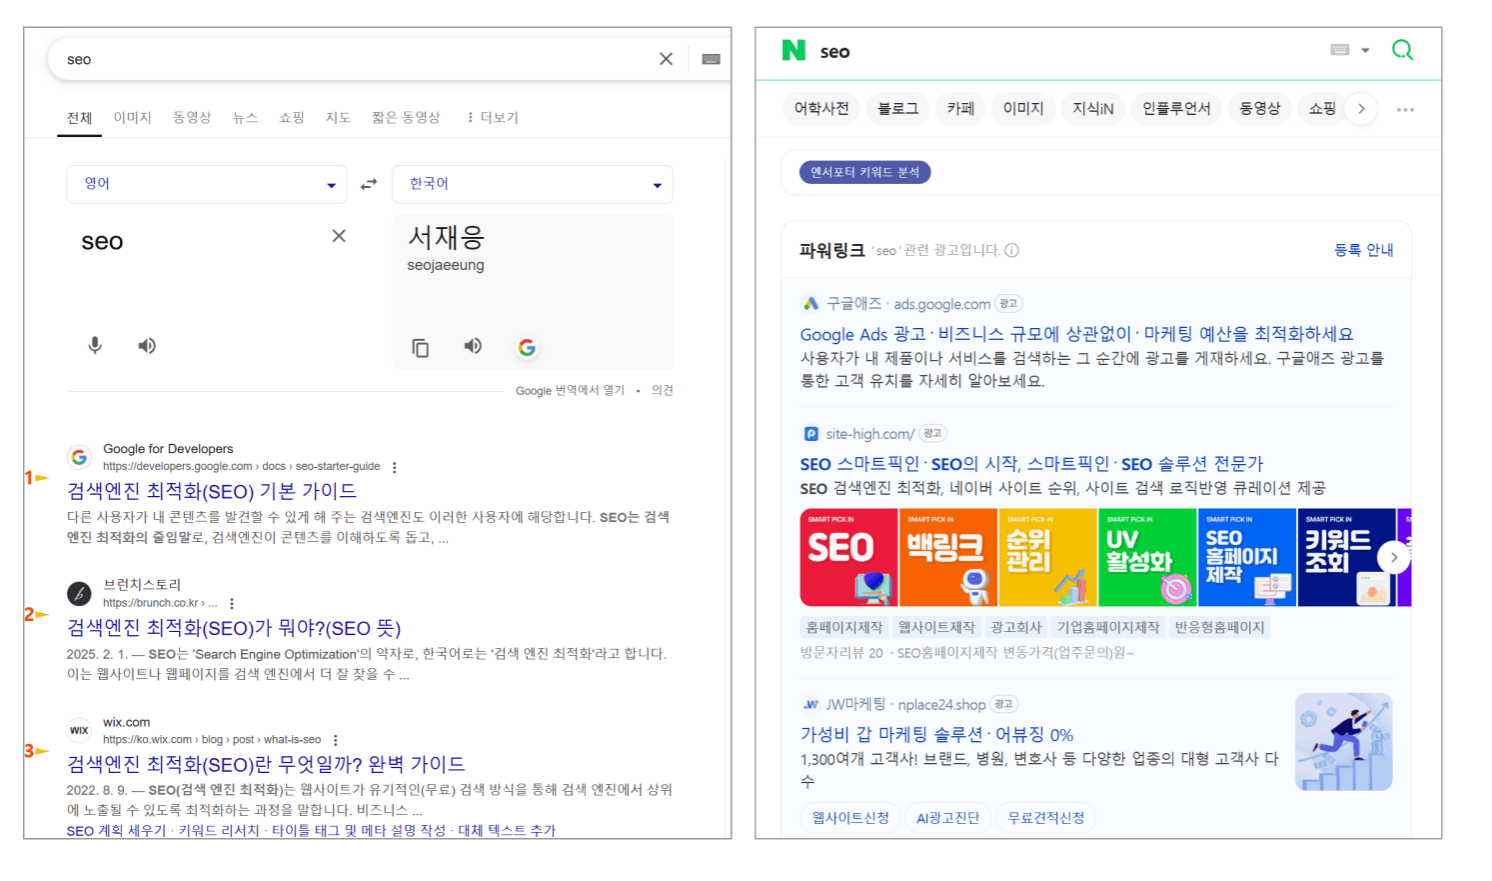Click the 키워드 리서치 sublink
This screenshot has height=881, width=1492.
219,831
